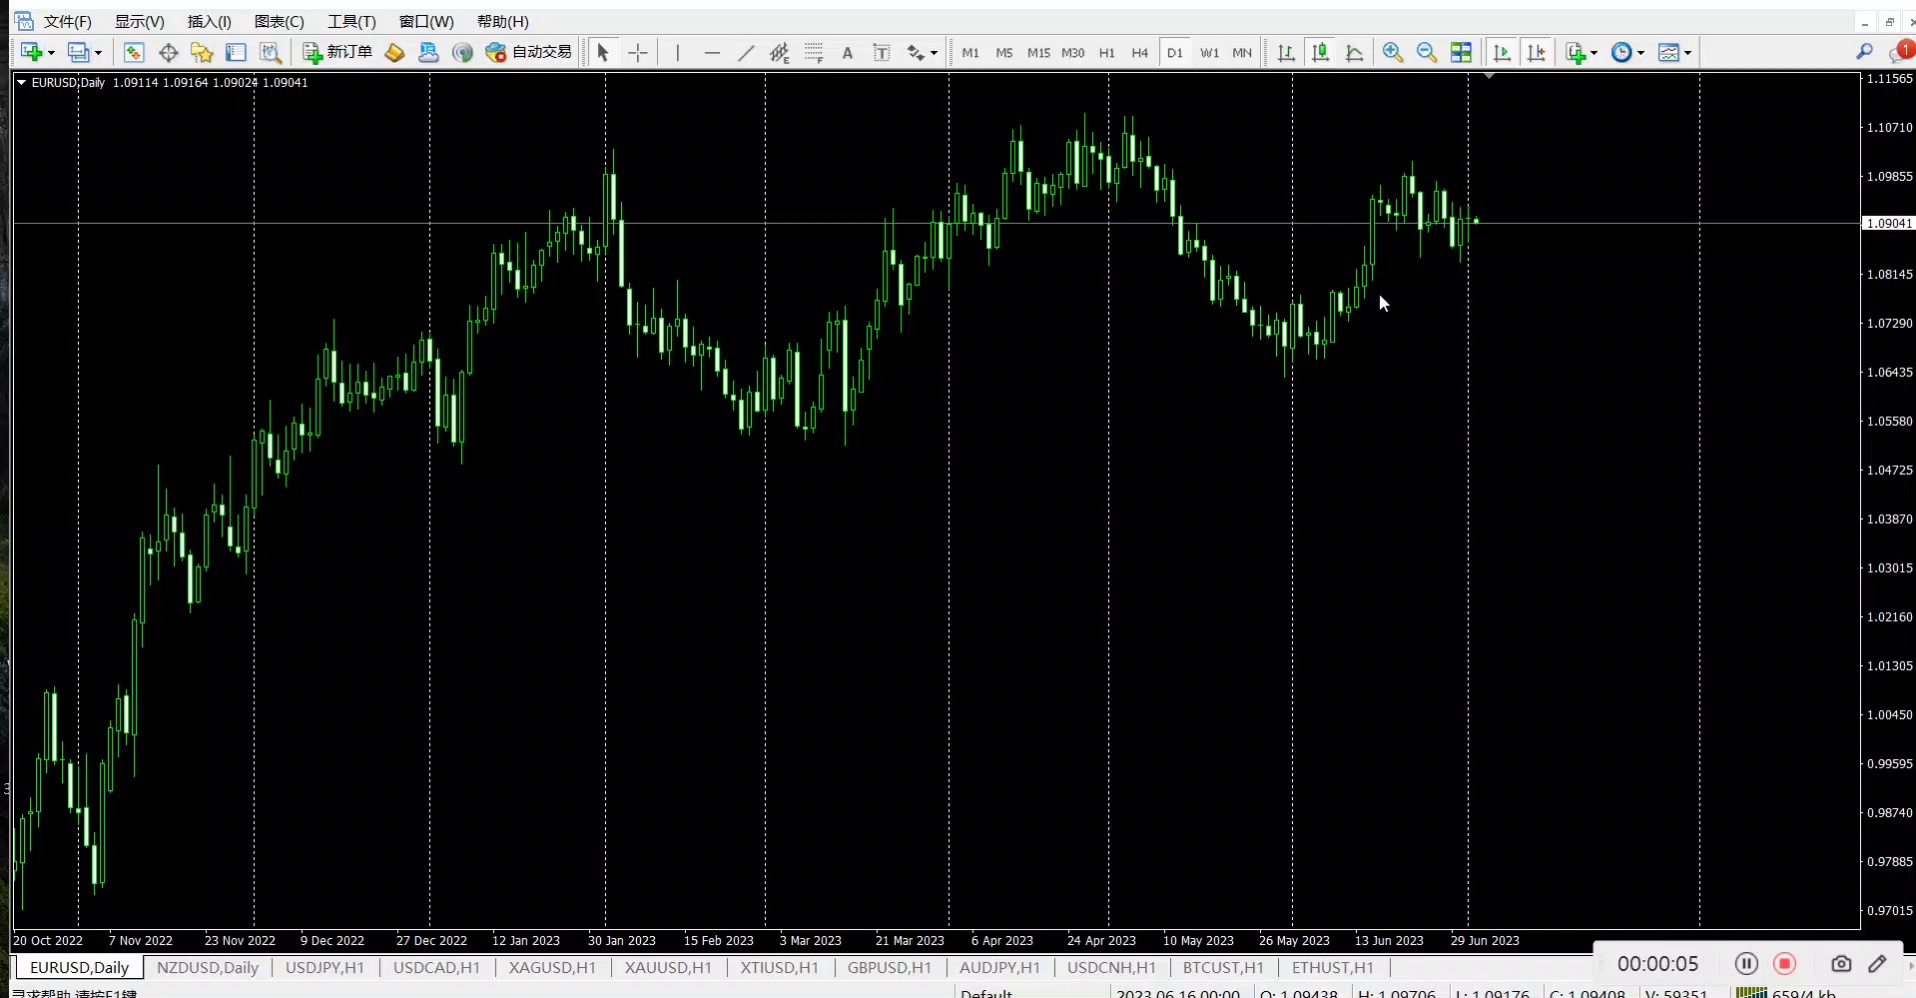Open the 文件(F) menu
Viewport: 1916px width, 998px height.
click(x=68, y=21)
